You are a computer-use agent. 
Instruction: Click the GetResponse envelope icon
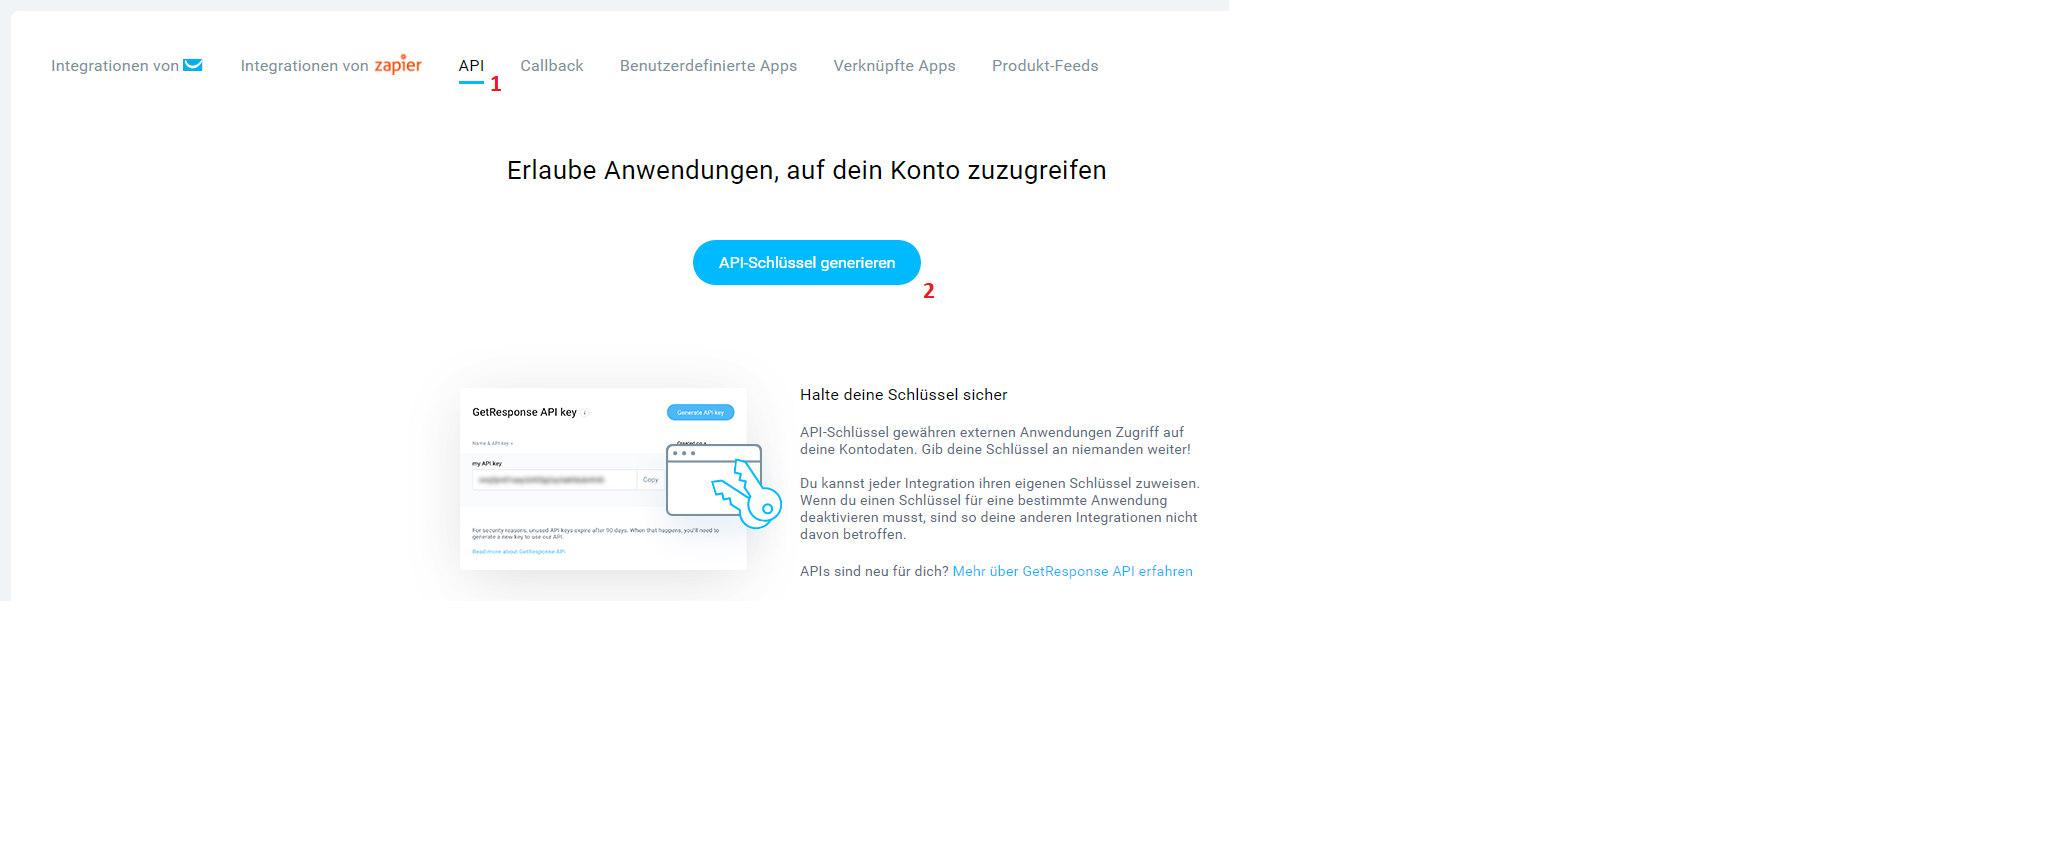tap(193, 65)
